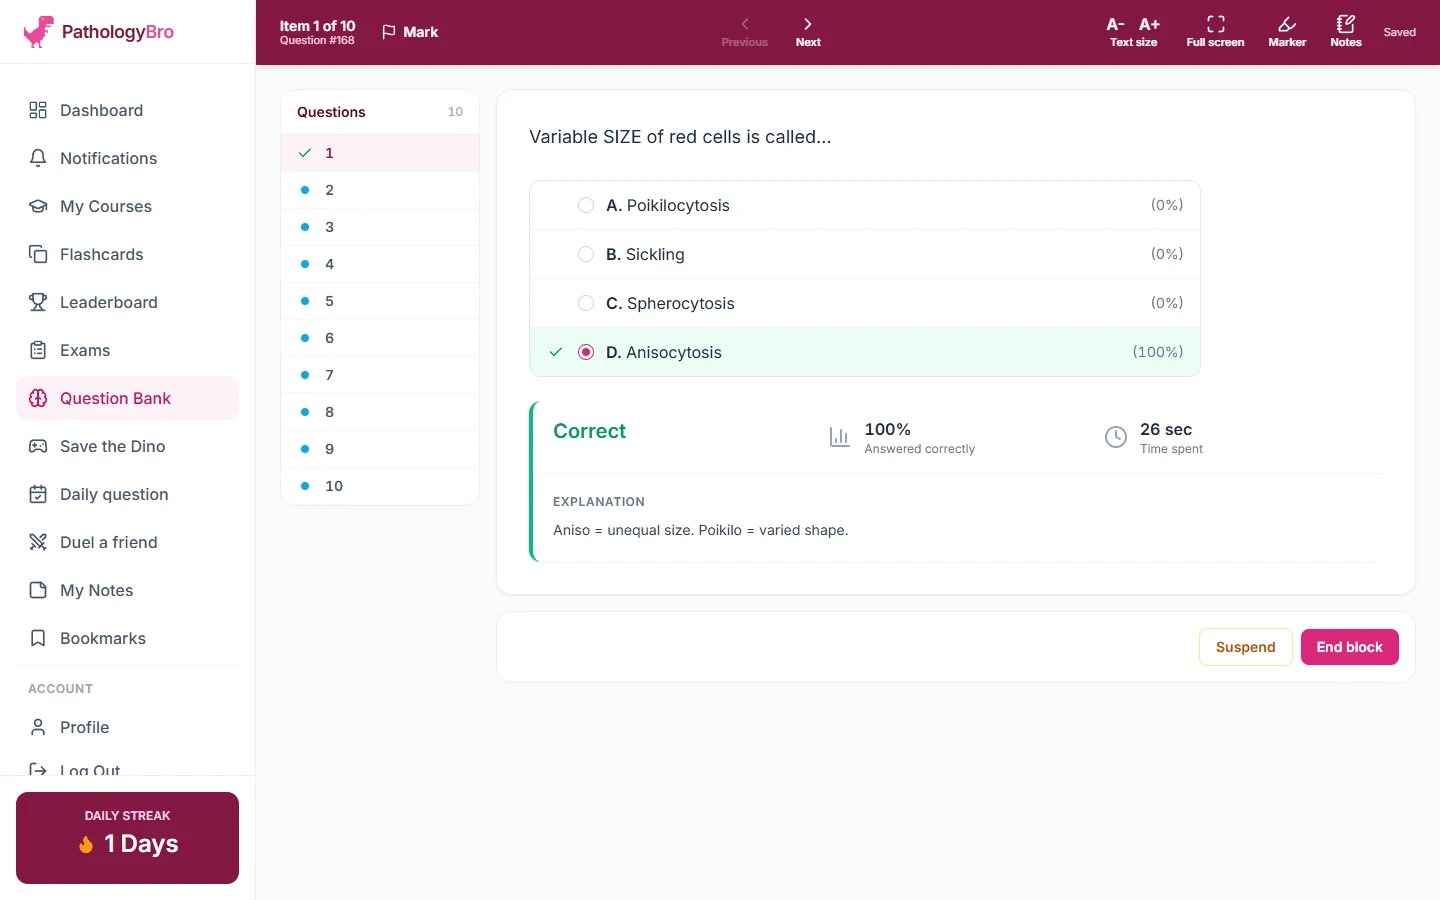Jump to question 8 in list
The image size is (1440, 900).
point(380,412)
